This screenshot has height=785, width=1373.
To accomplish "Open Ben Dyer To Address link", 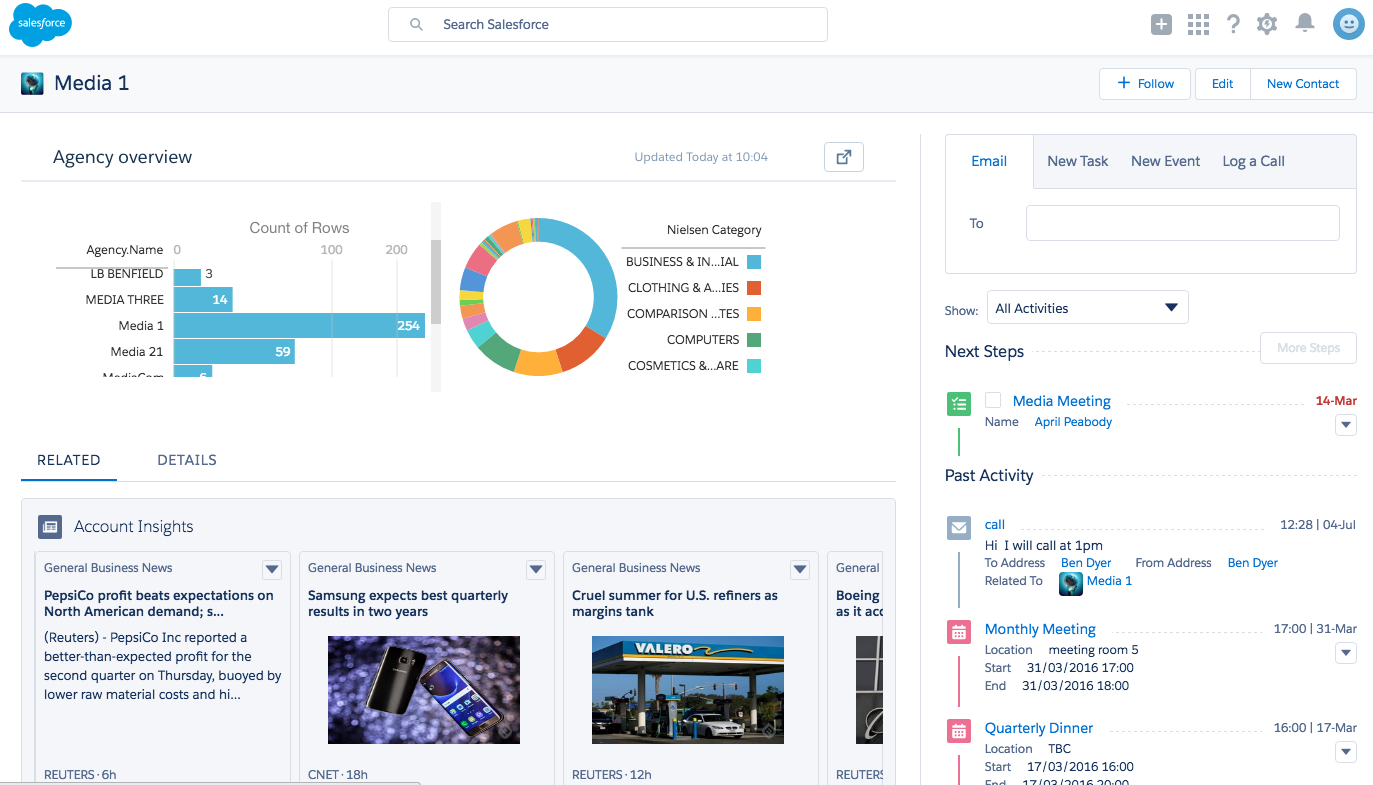I will [x=1086, y=563].
